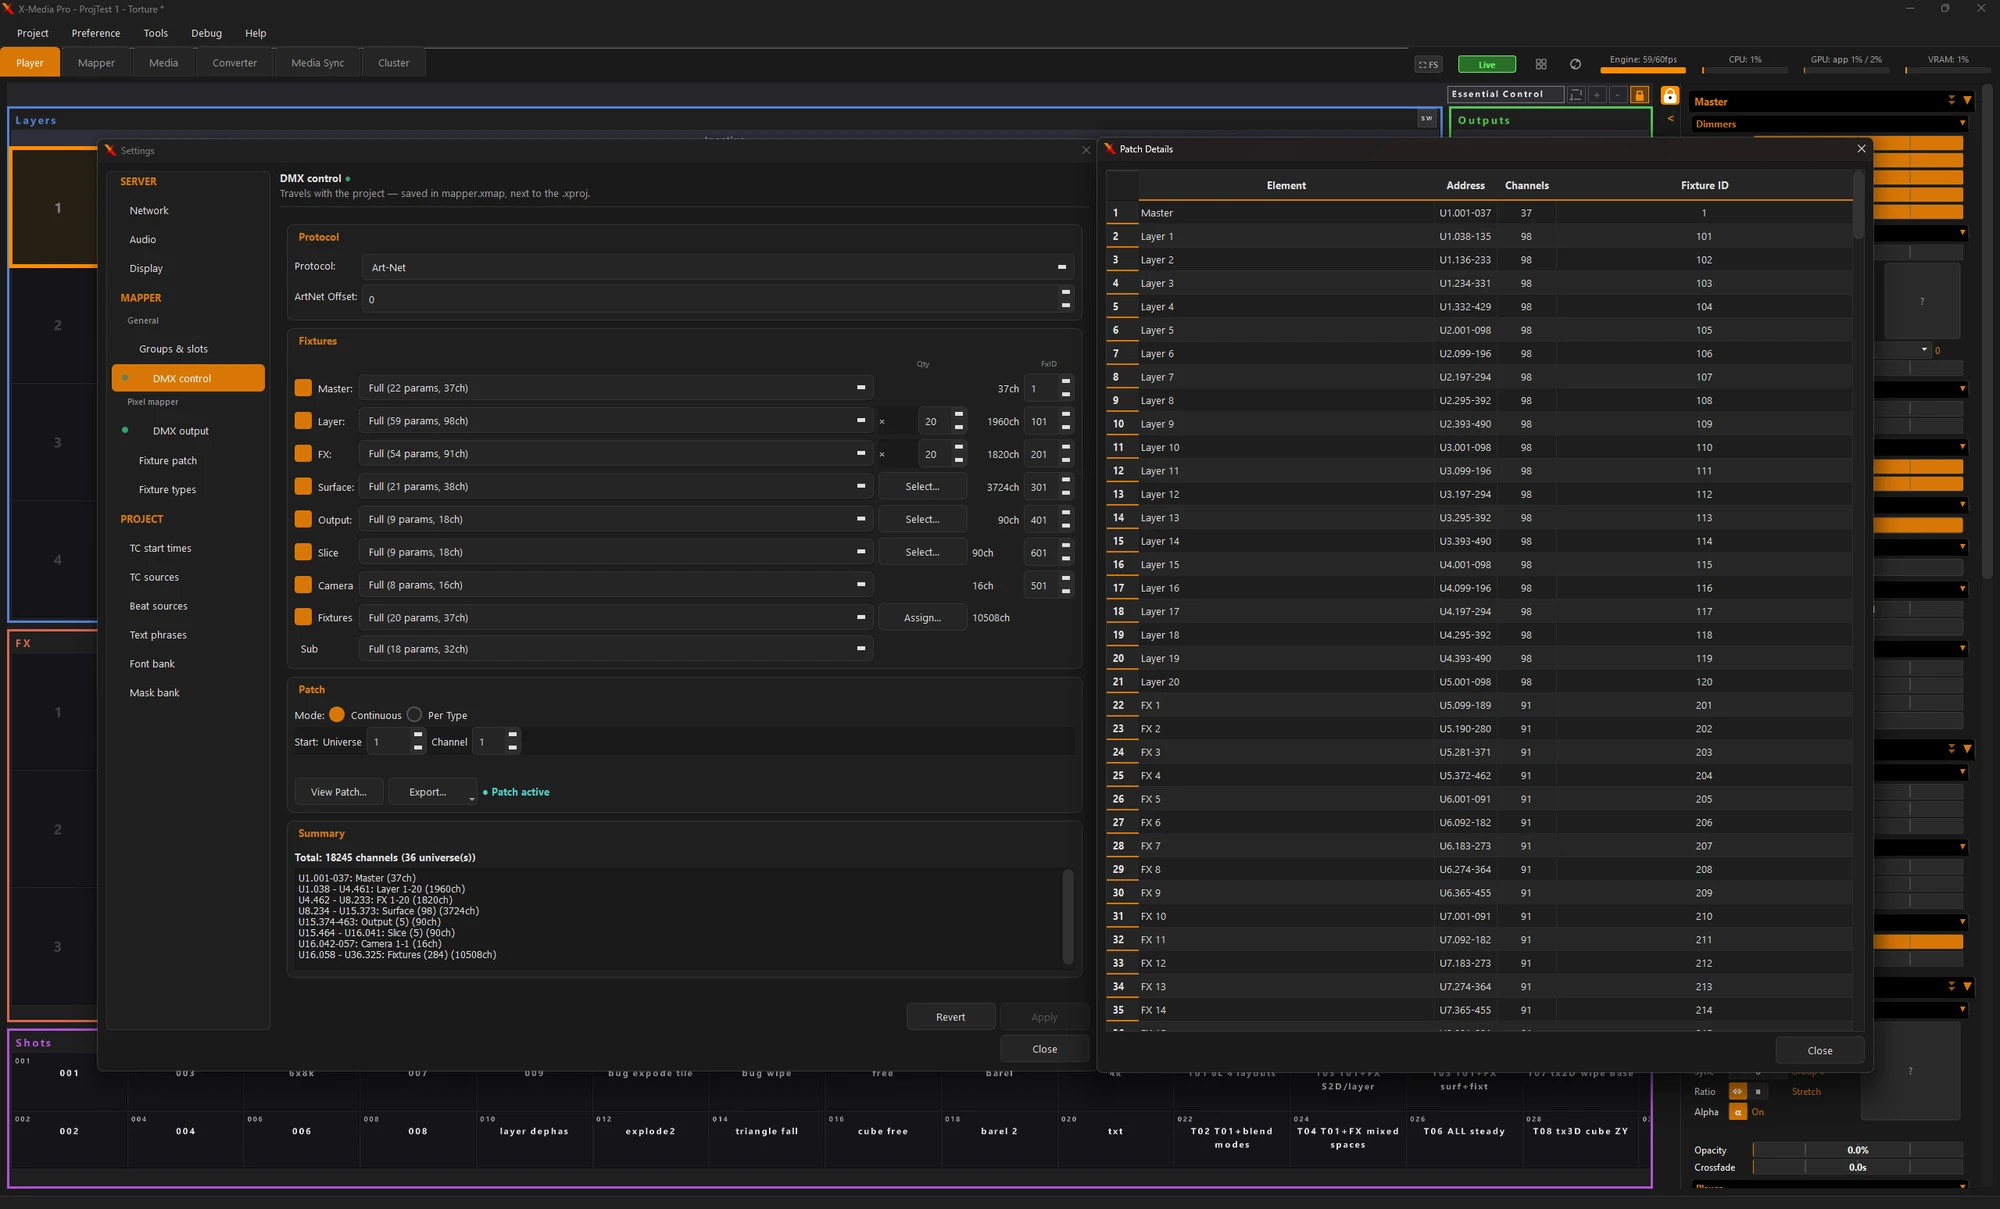Screen dimensions: 2000x1209
Task: Toggle the Layer fixture orange checkbox
Action: [303, 421]
